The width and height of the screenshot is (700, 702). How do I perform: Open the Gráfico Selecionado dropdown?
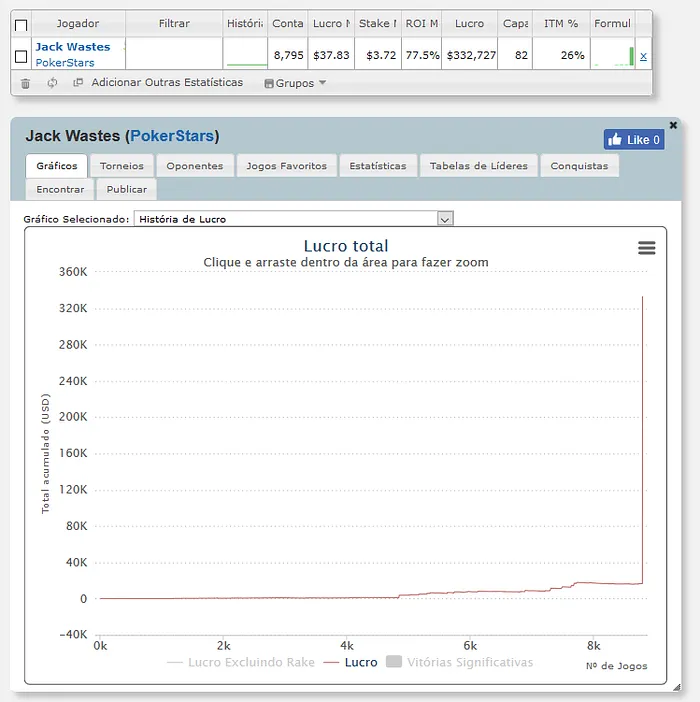[x=297, y=218]
